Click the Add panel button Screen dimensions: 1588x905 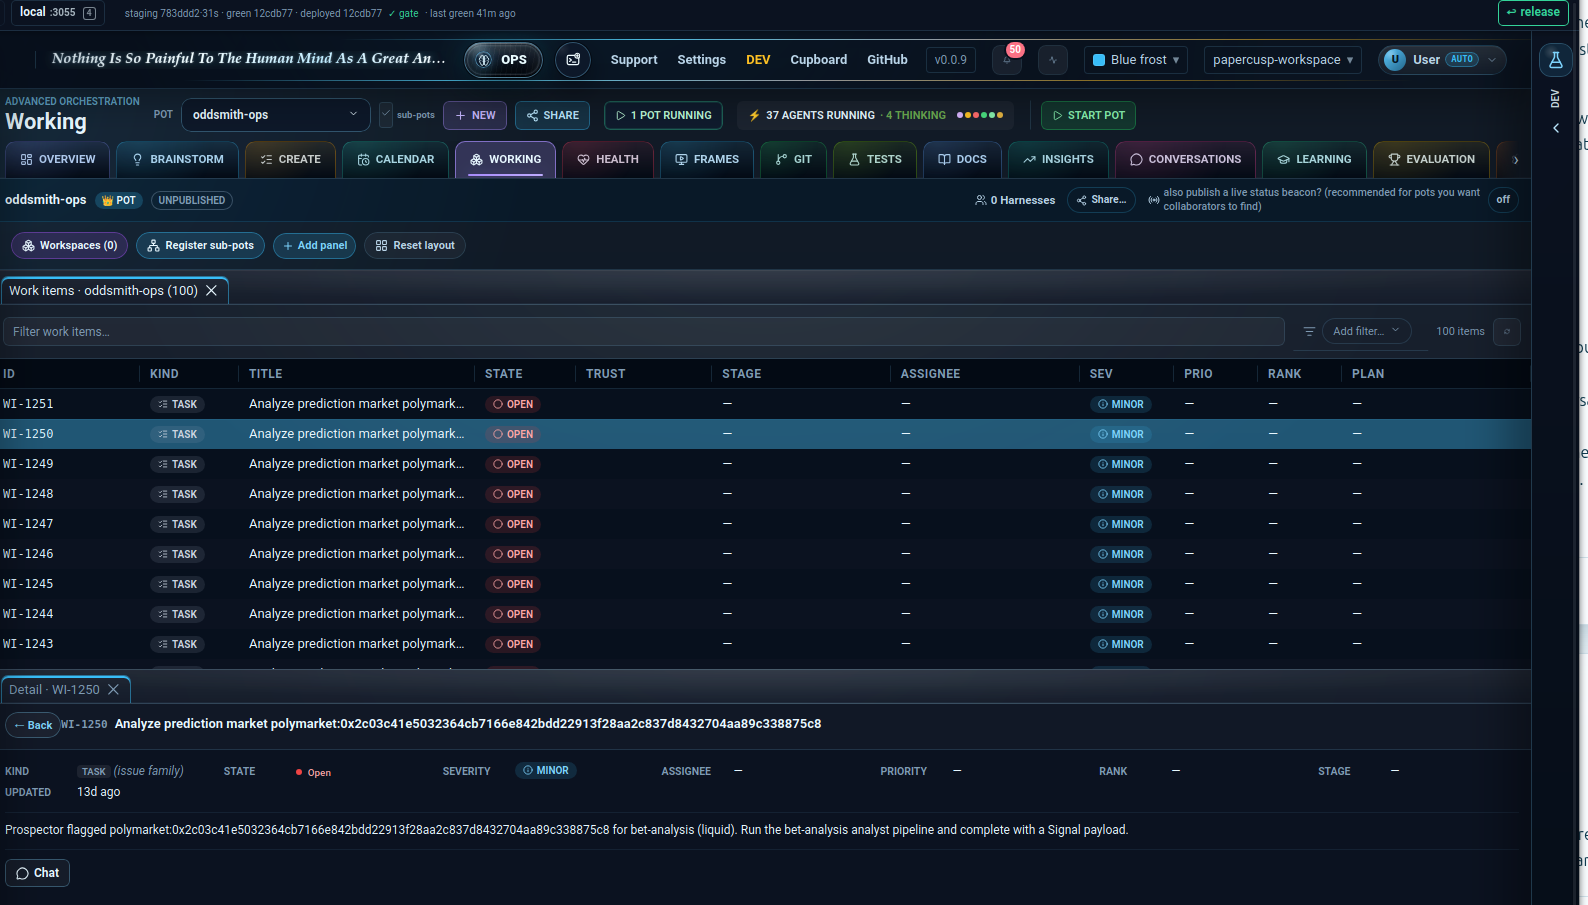[315, 246]
